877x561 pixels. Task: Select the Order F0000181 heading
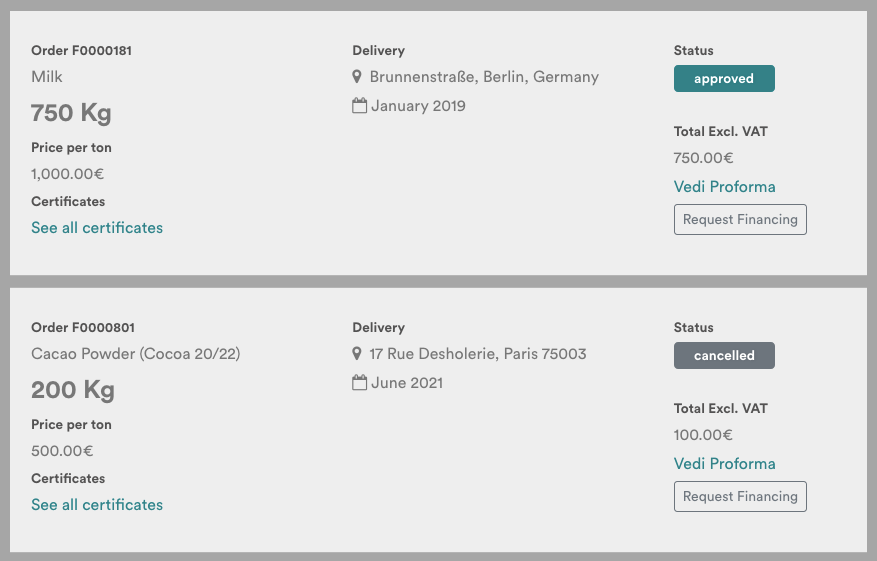[82, 50]
